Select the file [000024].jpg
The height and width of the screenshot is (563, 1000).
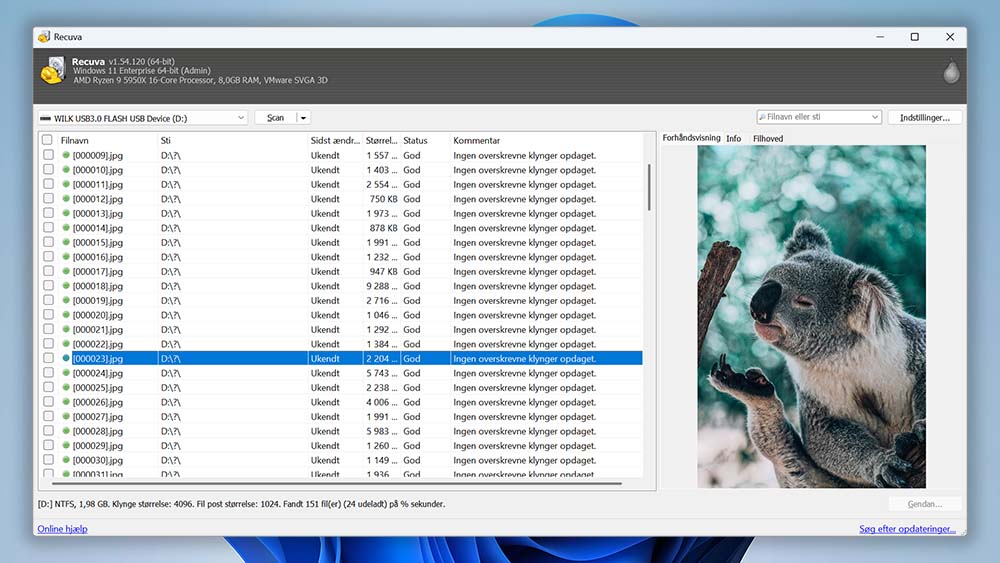click(98, 373)
